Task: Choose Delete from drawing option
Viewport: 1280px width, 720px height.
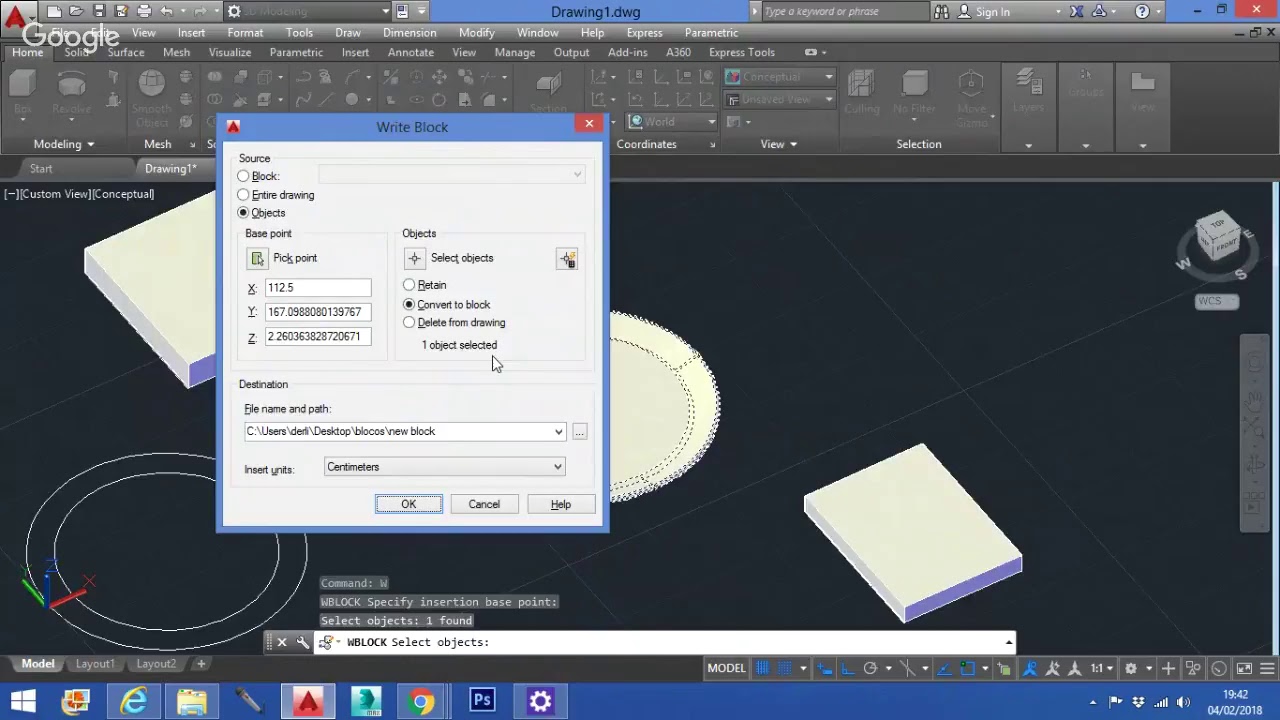Action: click(409, 322)
